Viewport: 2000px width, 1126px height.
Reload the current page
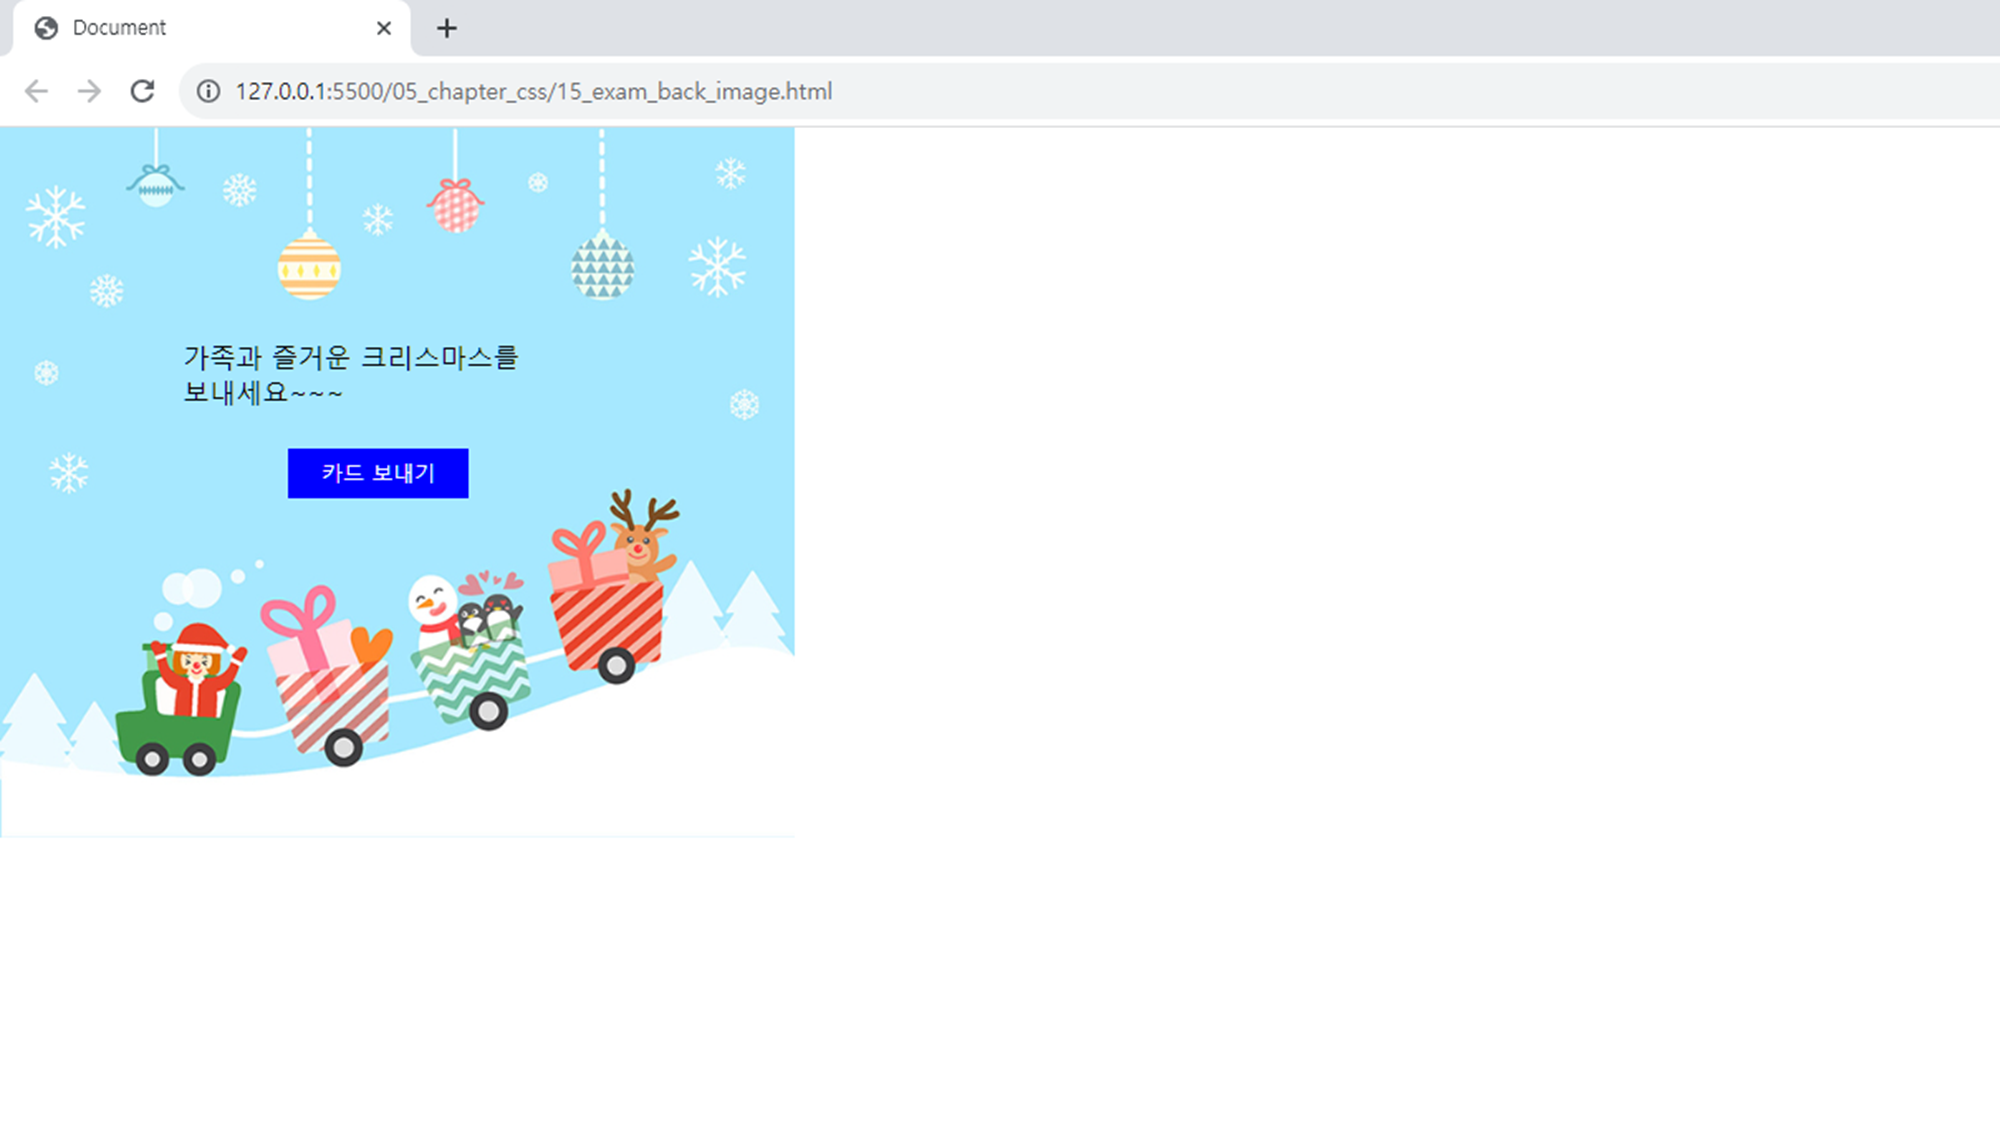pos(142,91)
